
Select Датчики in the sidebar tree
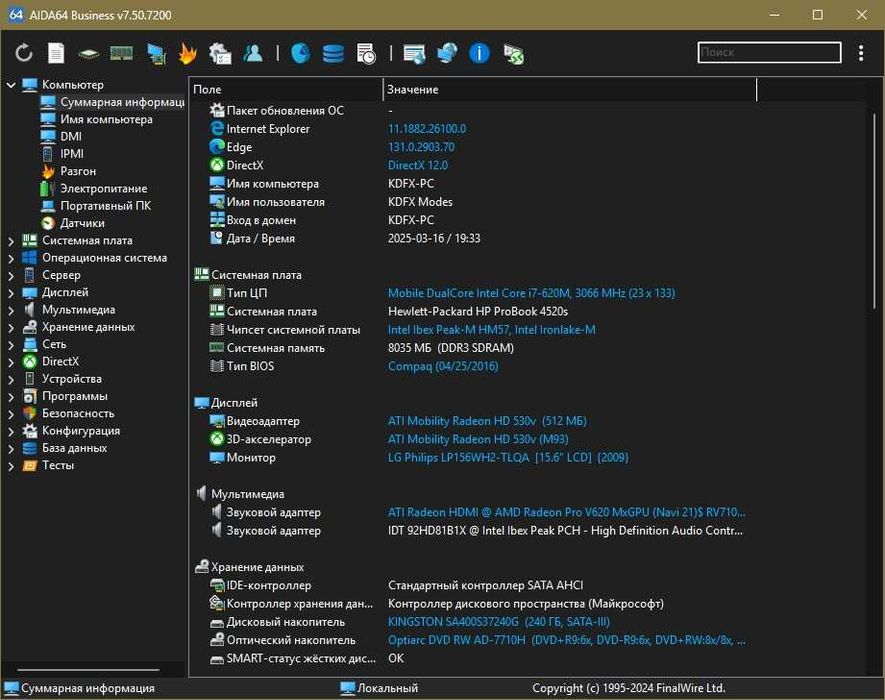pyautogui.click(x=82, y=223)
